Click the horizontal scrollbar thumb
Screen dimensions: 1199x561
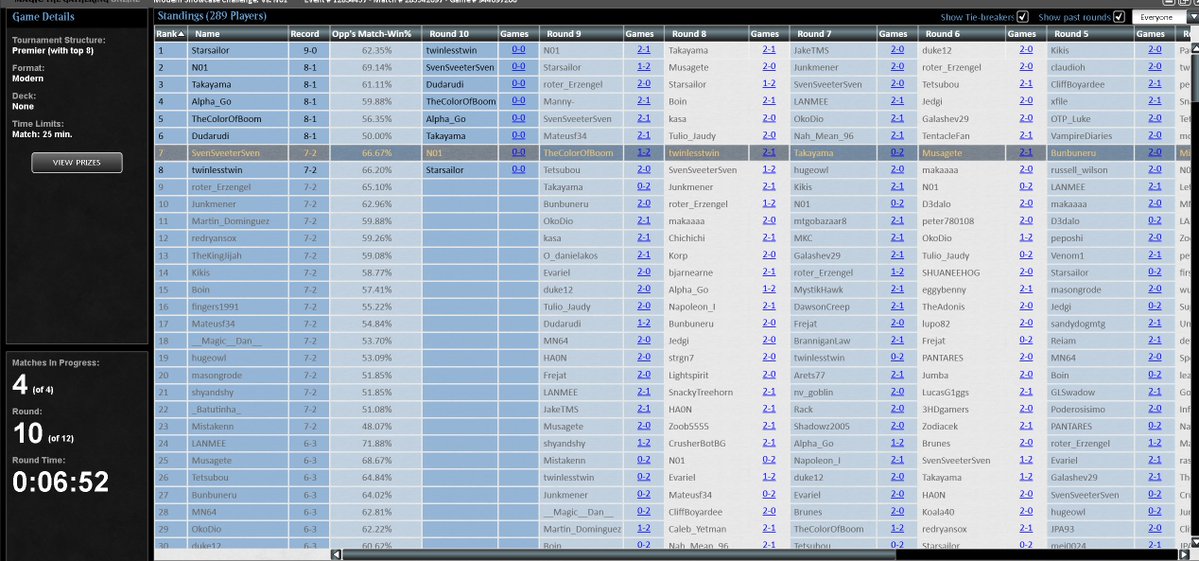618,554
